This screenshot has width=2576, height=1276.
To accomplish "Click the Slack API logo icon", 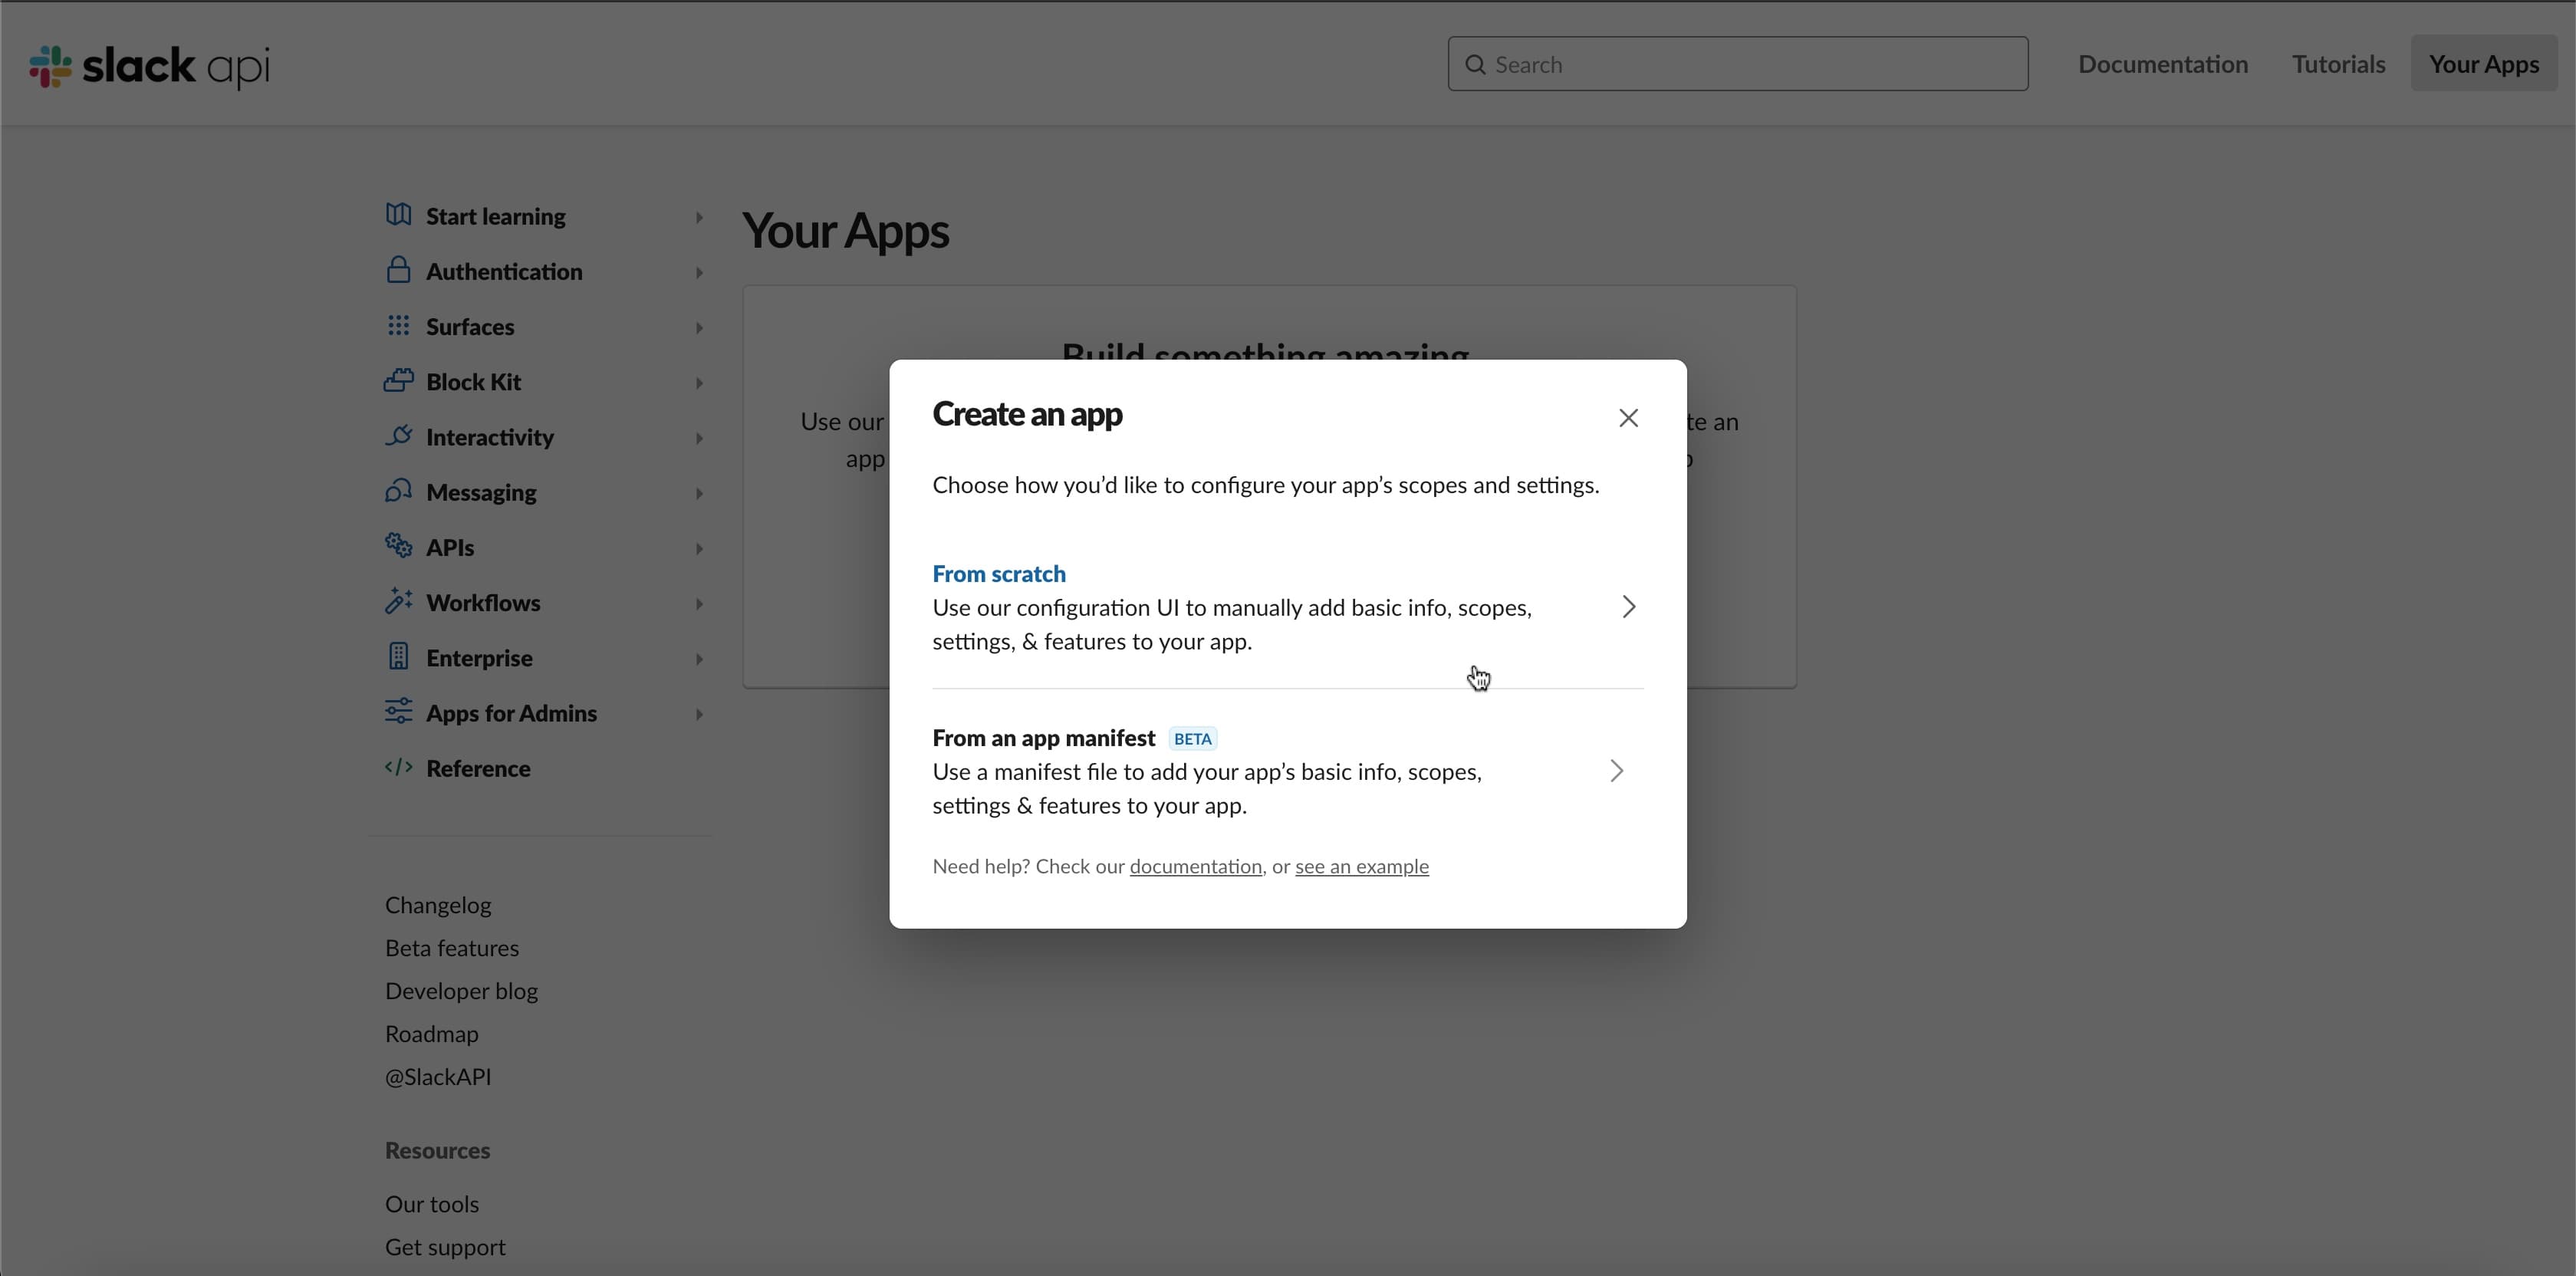I will (49, 66).
